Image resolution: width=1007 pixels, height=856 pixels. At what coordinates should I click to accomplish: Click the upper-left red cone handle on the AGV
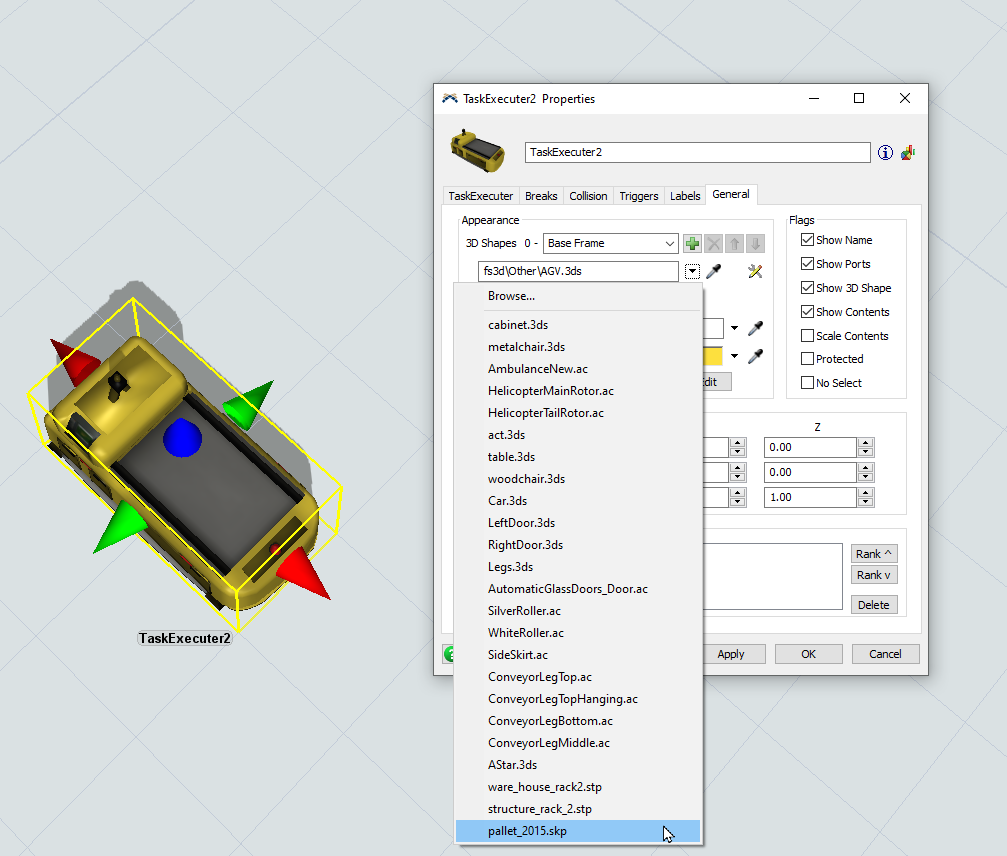(75, 363)
